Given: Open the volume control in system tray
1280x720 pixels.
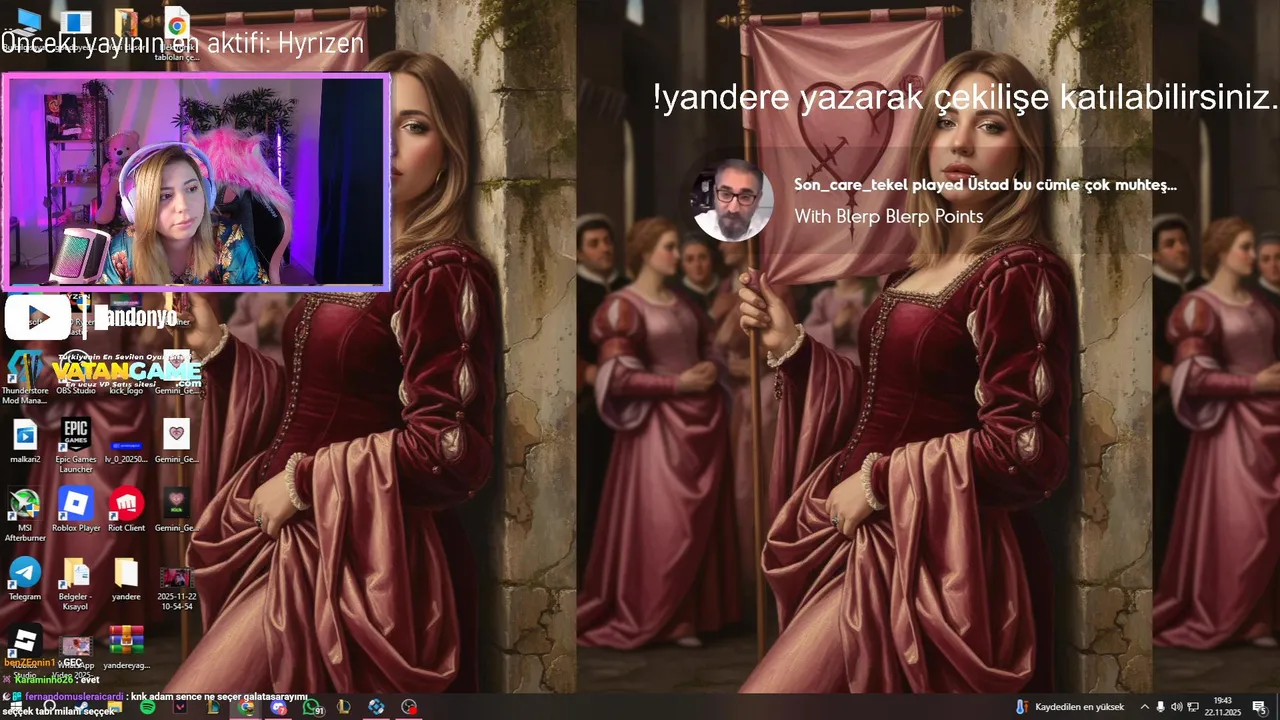Looking at the screenshot, I should point(1177,707).
